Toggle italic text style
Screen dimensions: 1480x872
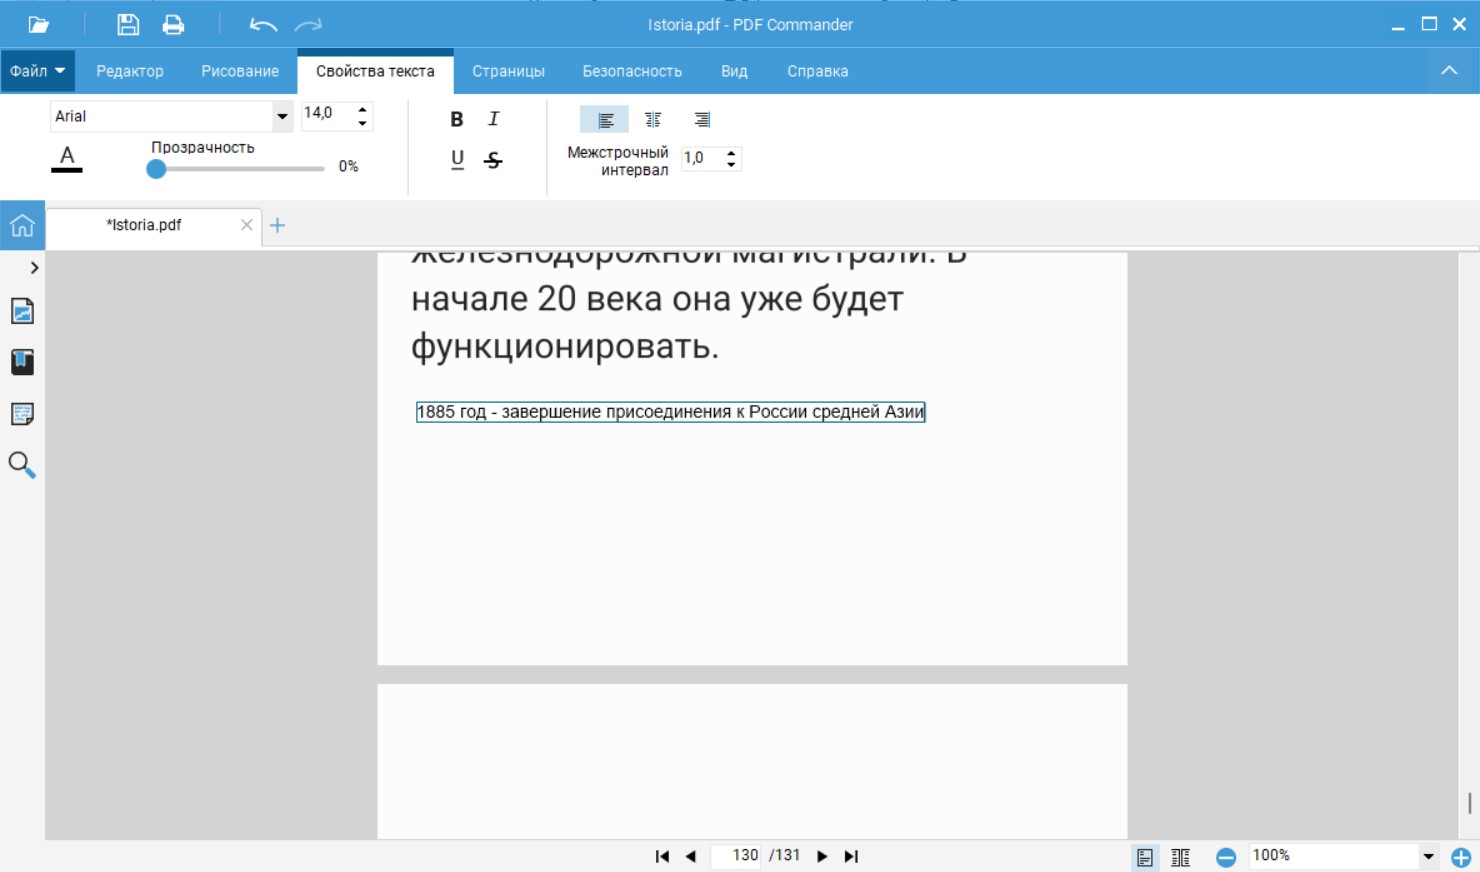point(493,119)
